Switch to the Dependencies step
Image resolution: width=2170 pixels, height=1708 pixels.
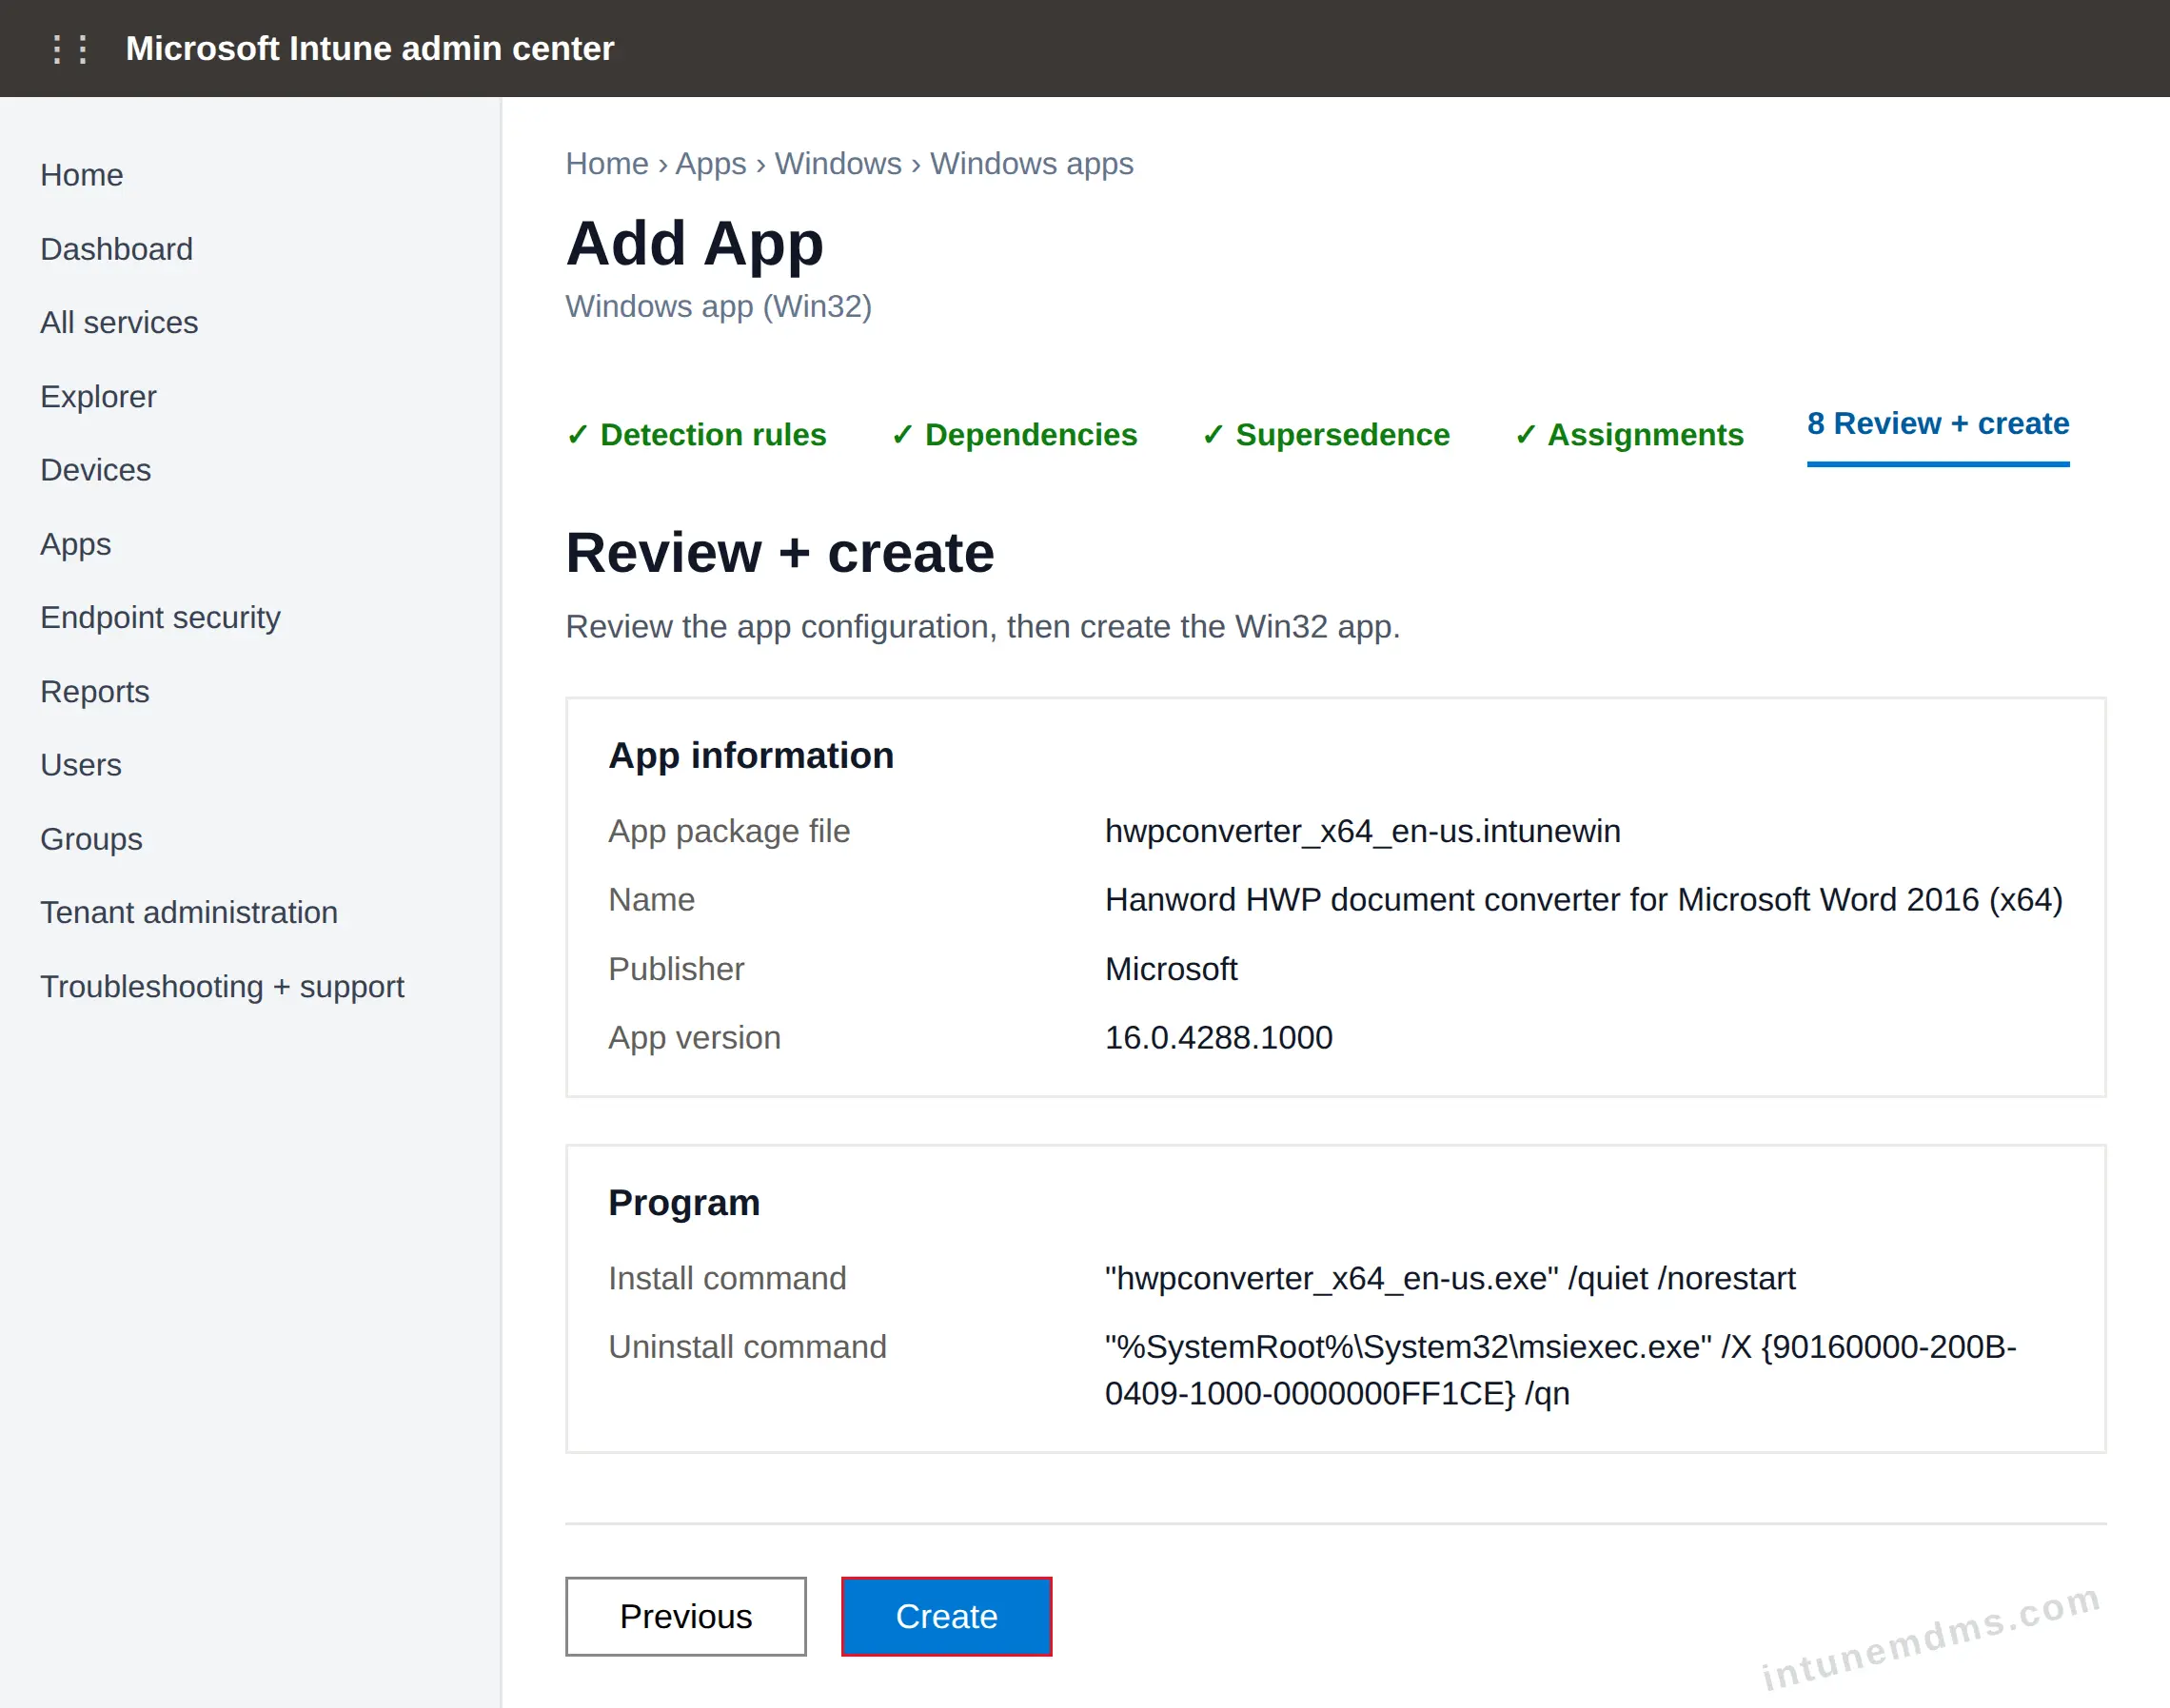click(1014, 435)
